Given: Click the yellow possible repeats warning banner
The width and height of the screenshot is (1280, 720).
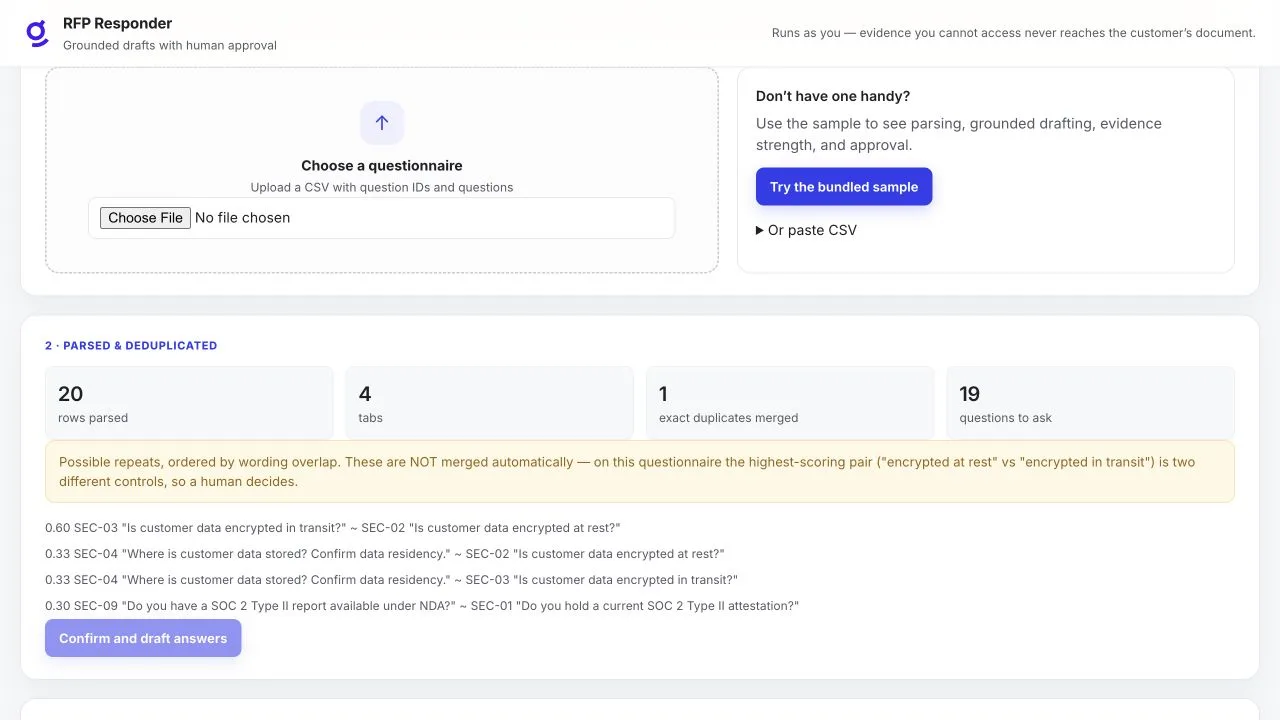Looking at the screenshot, I should pos(640,472).
